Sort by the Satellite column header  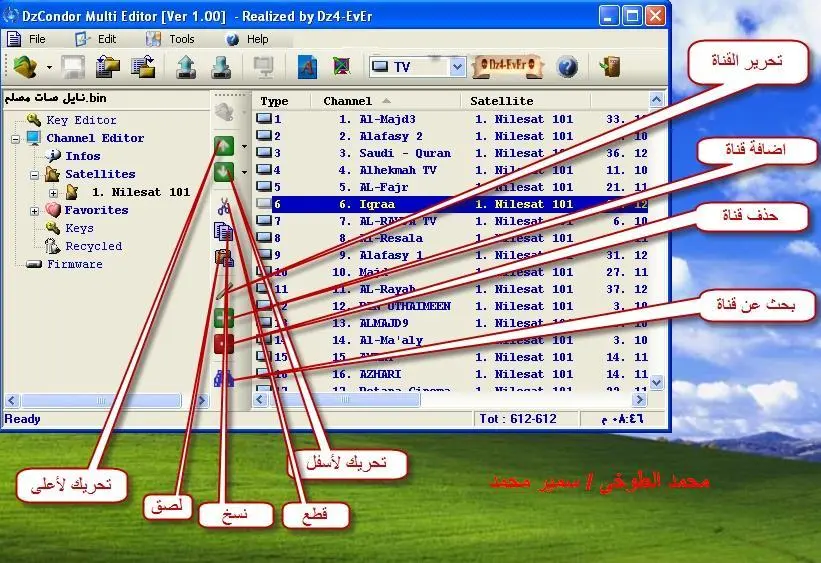(526, 101)
